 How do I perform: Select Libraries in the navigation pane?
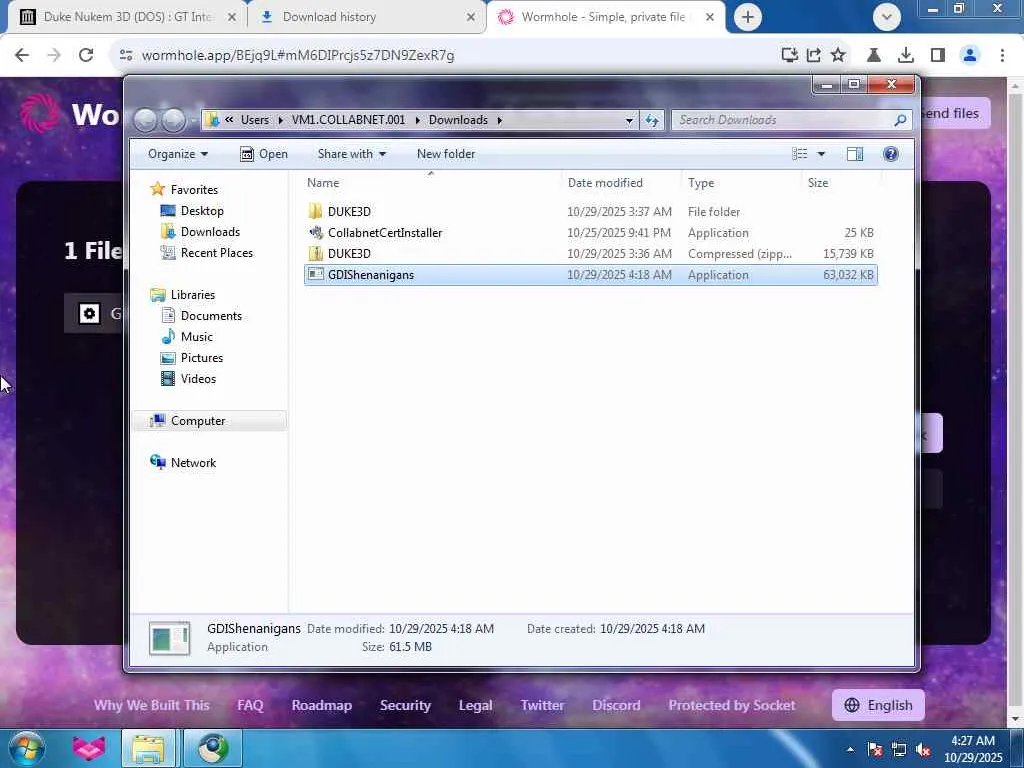(193, 295)
